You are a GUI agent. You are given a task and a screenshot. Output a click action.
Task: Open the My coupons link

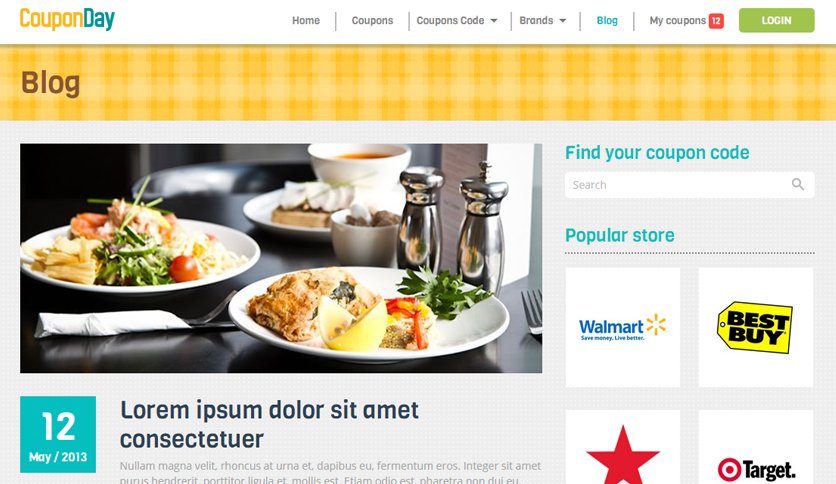pyautogui.click(x=678, y=20)
